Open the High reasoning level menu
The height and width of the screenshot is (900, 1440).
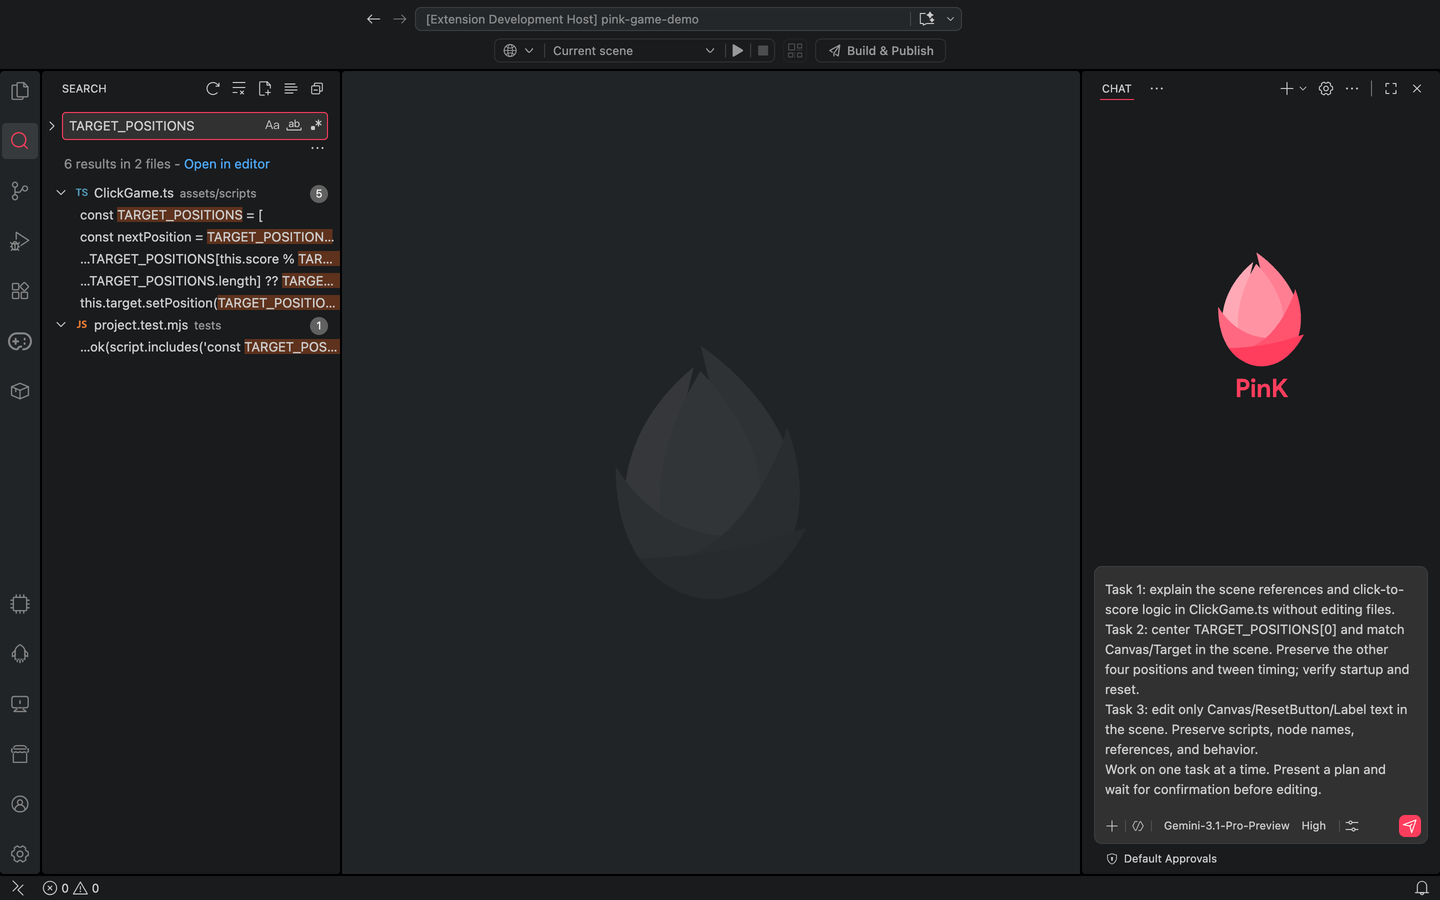point(1314,826)
